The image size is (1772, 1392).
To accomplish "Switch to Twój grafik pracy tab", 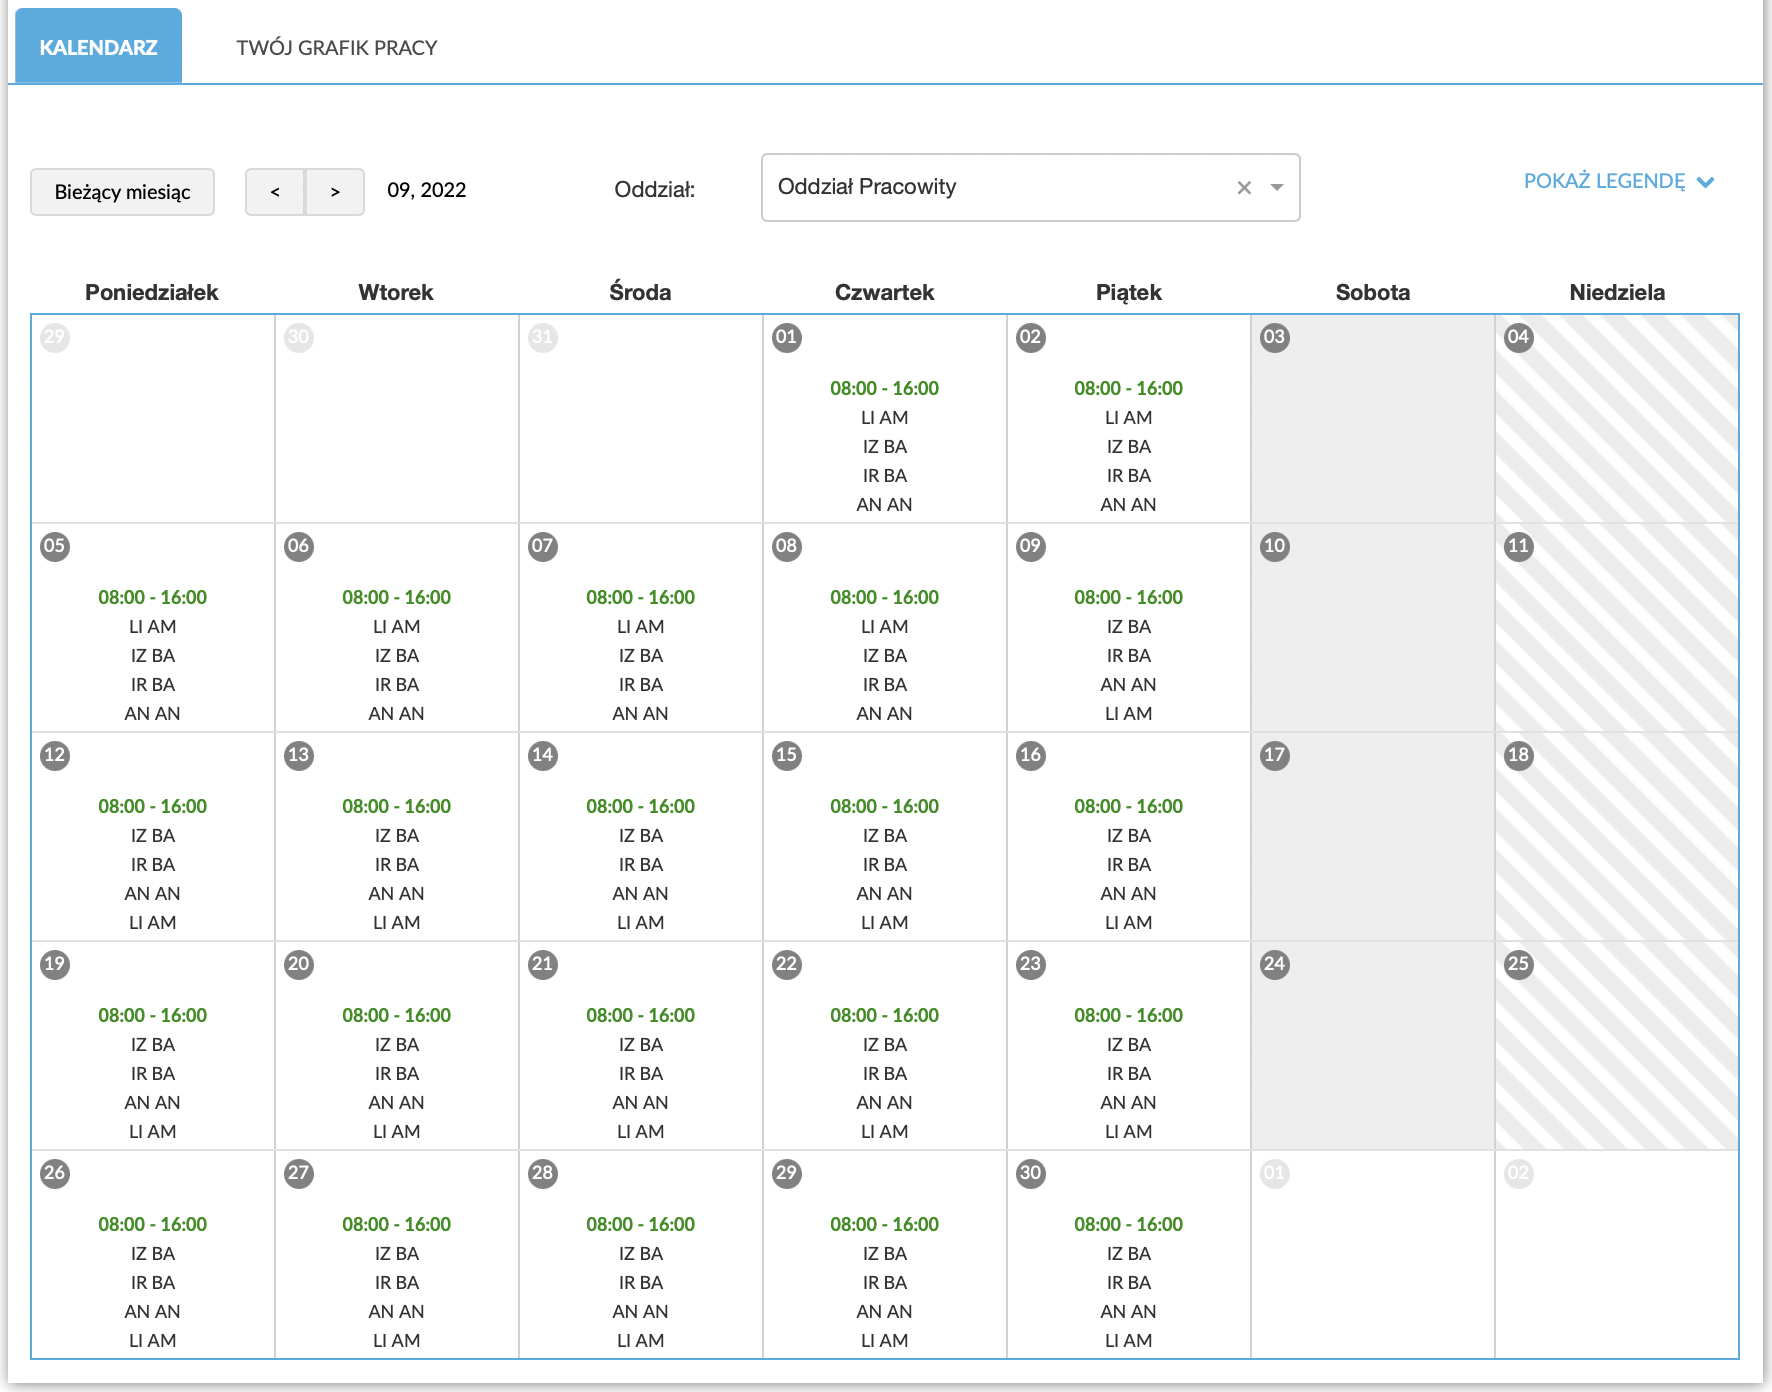I will click(x=337, y=48).
